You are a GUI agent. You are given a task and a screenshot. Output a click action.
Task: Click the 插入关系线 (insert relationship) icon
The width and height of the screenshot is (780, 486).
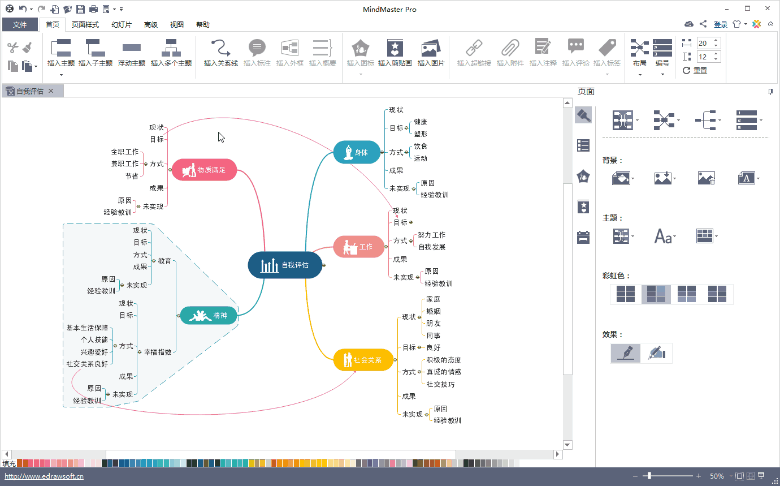(x=221, y=48)
